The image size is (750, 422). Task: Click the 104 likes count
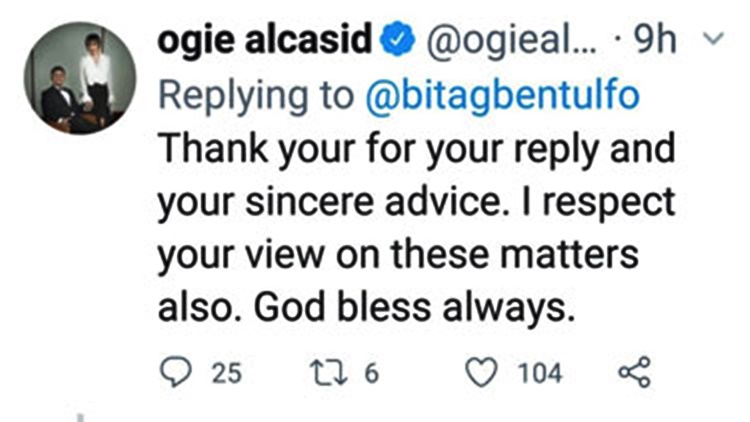point(539,374)
